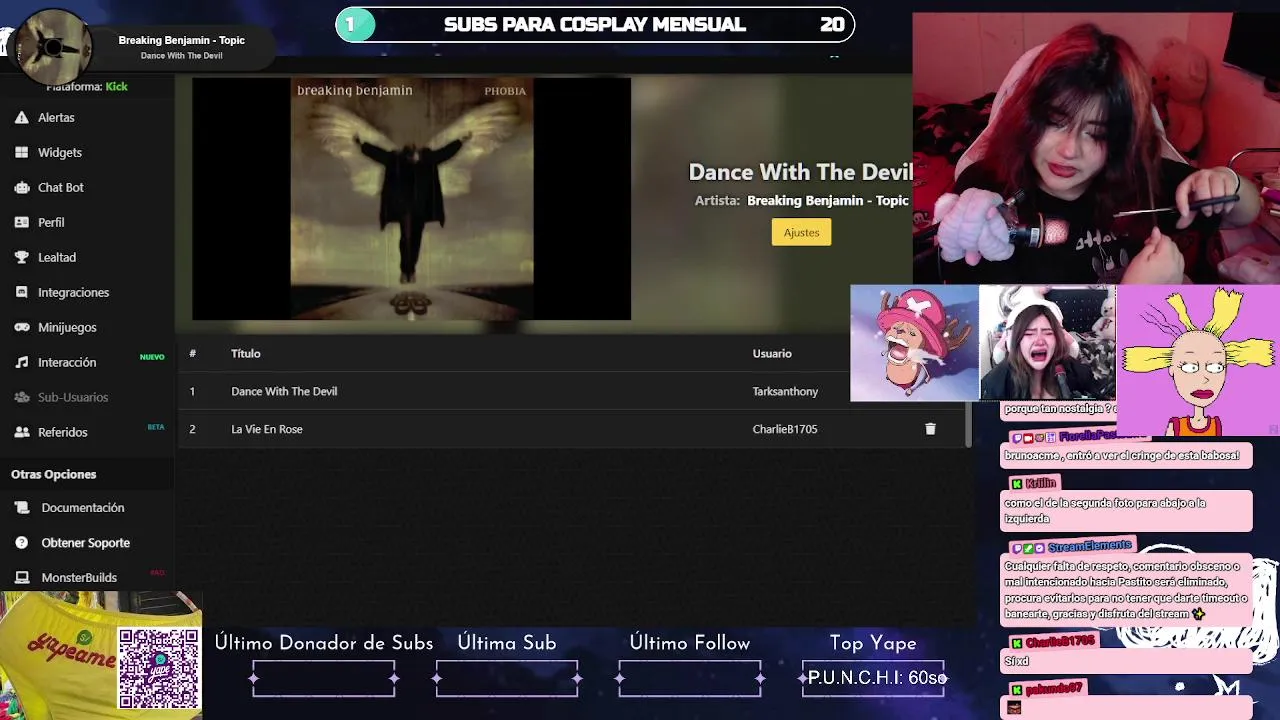Click the Obtener Soporte help icon
1280x720 pixels.
point(21,543)
